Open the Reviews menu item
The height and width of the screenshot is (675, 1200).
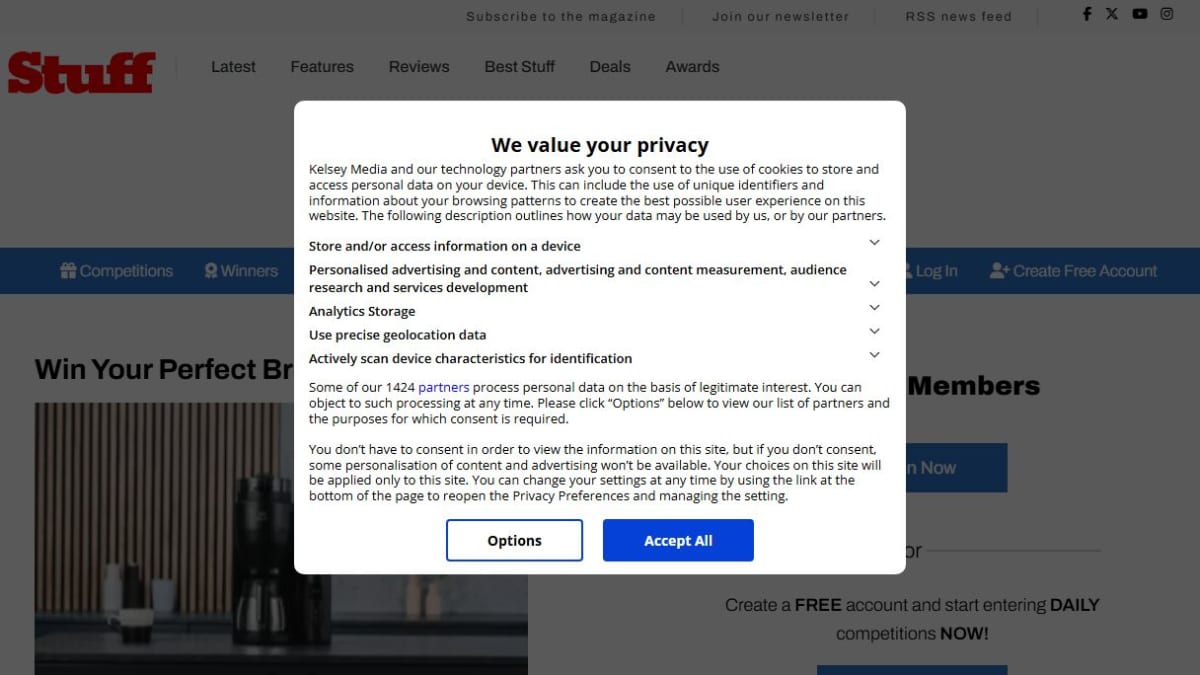[419, 67]
